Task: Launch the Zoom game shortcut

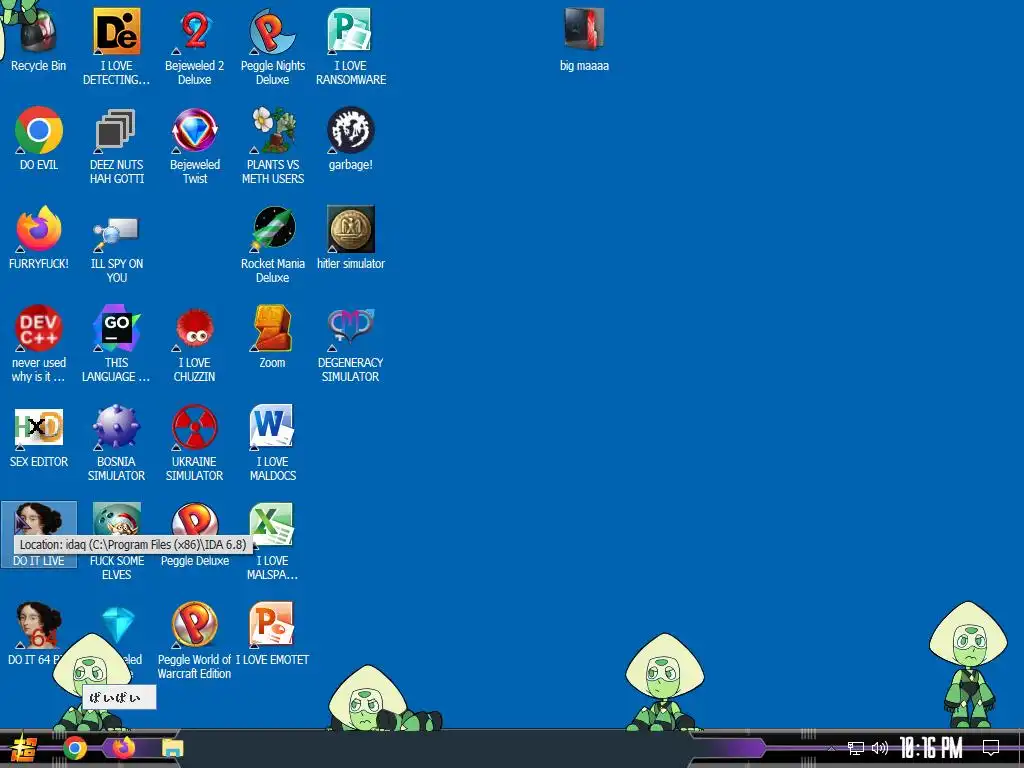Action: point(272,336)
